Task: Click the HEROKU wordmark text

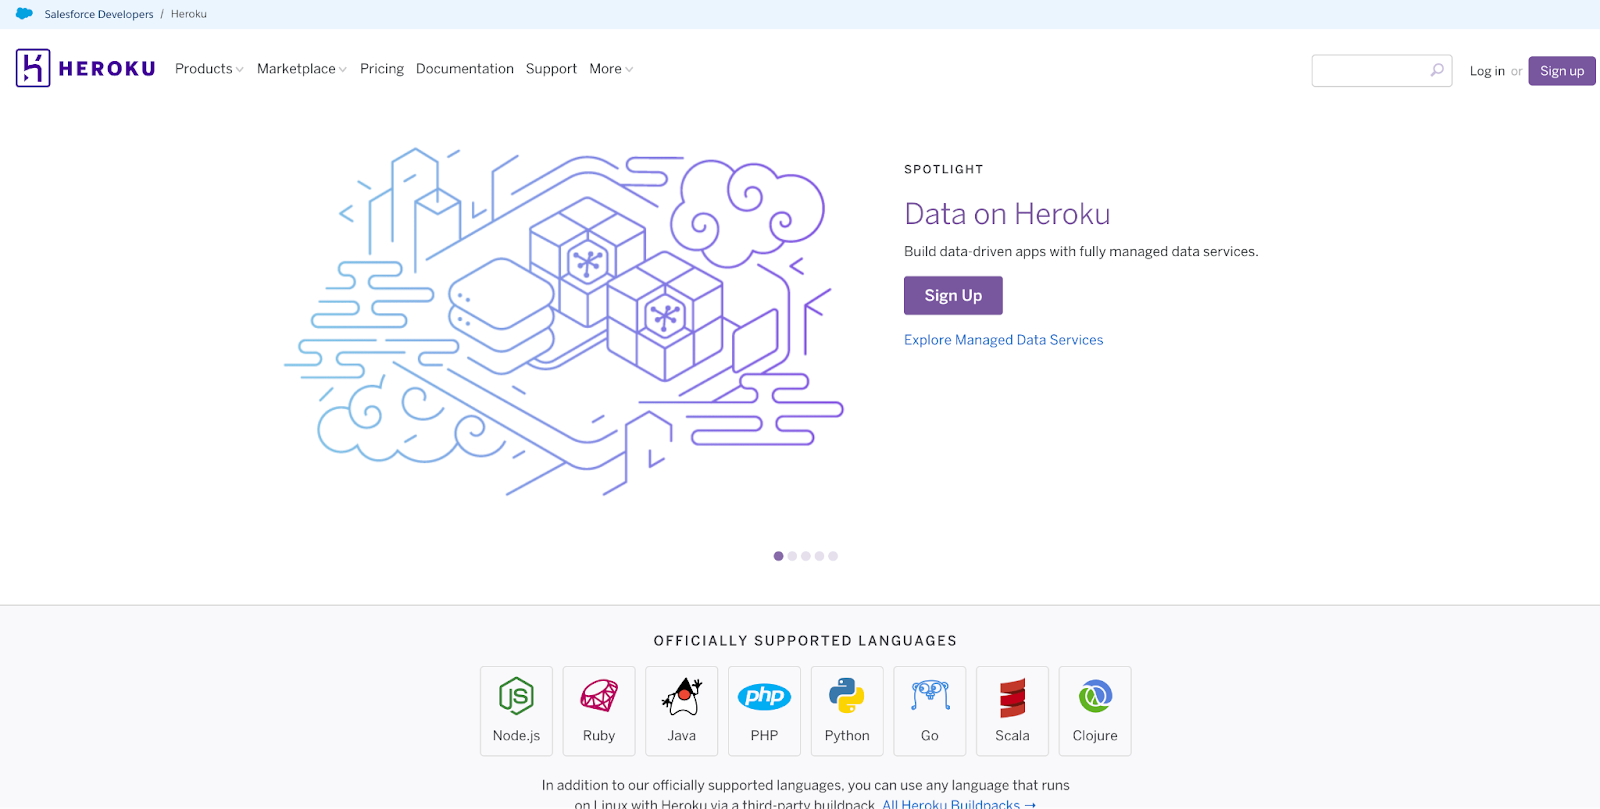Action: [x=107, y=69]
